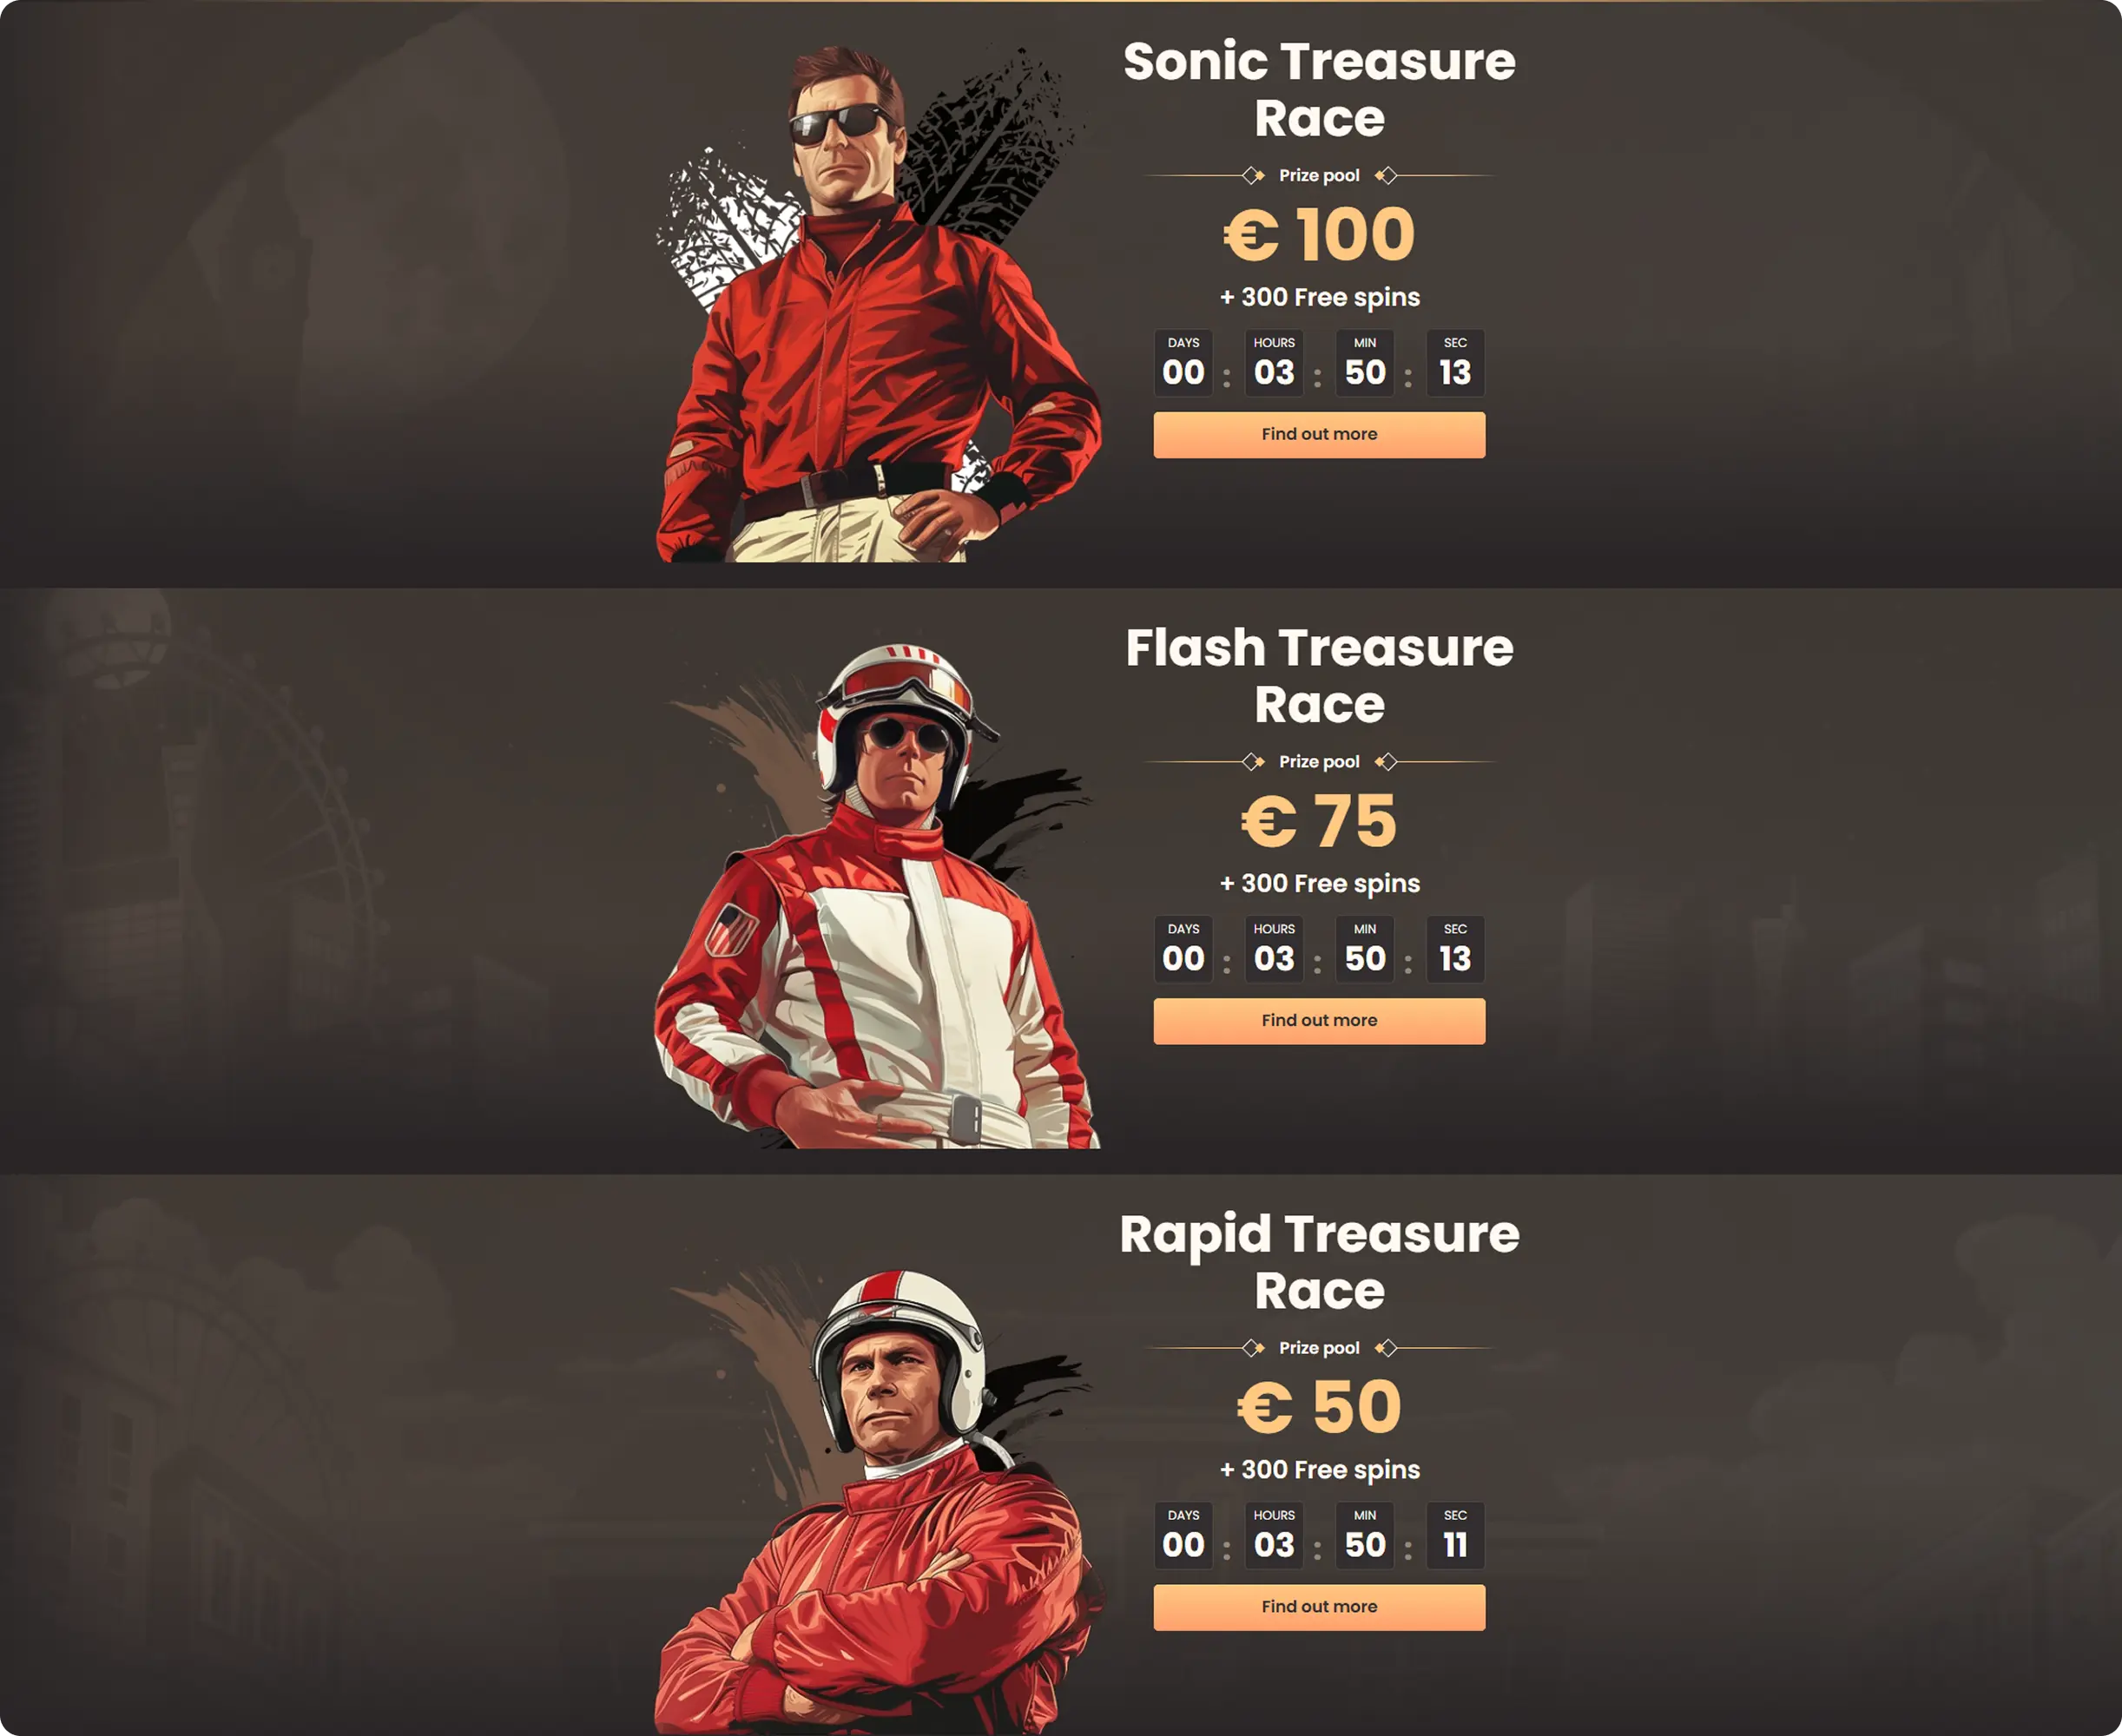Click the Rapid race SEC countdown box
Viewport: 2122px width, 1736px height.
pos(1455,1535)
